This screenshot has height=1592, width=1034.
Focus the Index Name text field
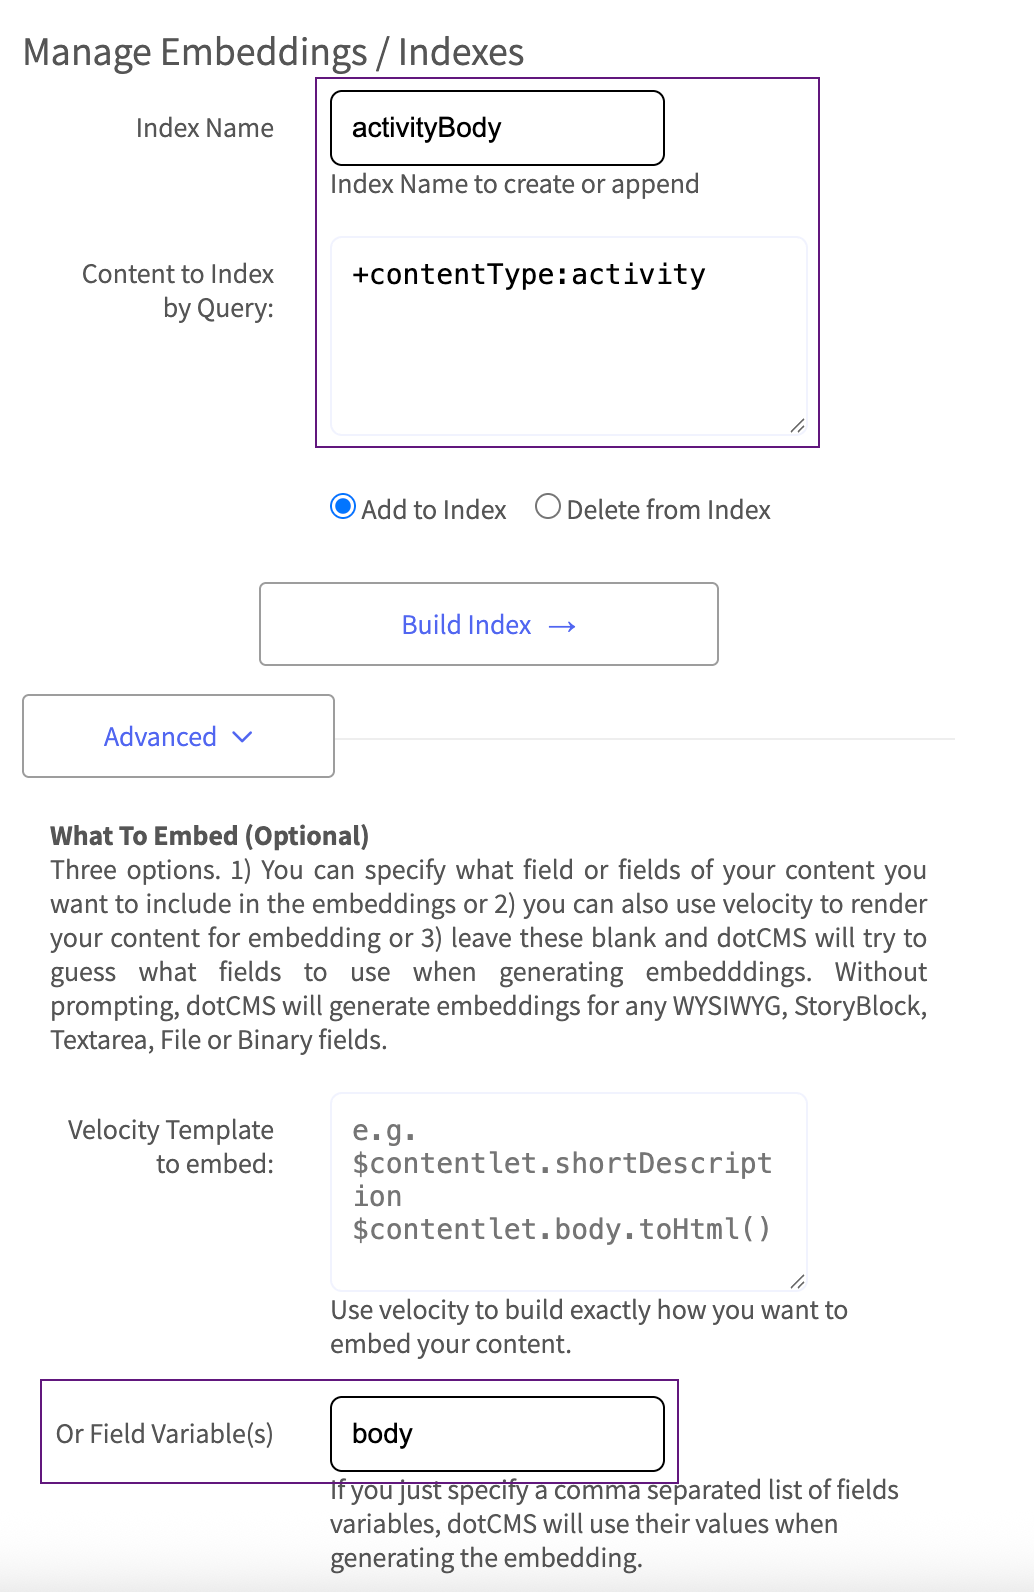497,128
